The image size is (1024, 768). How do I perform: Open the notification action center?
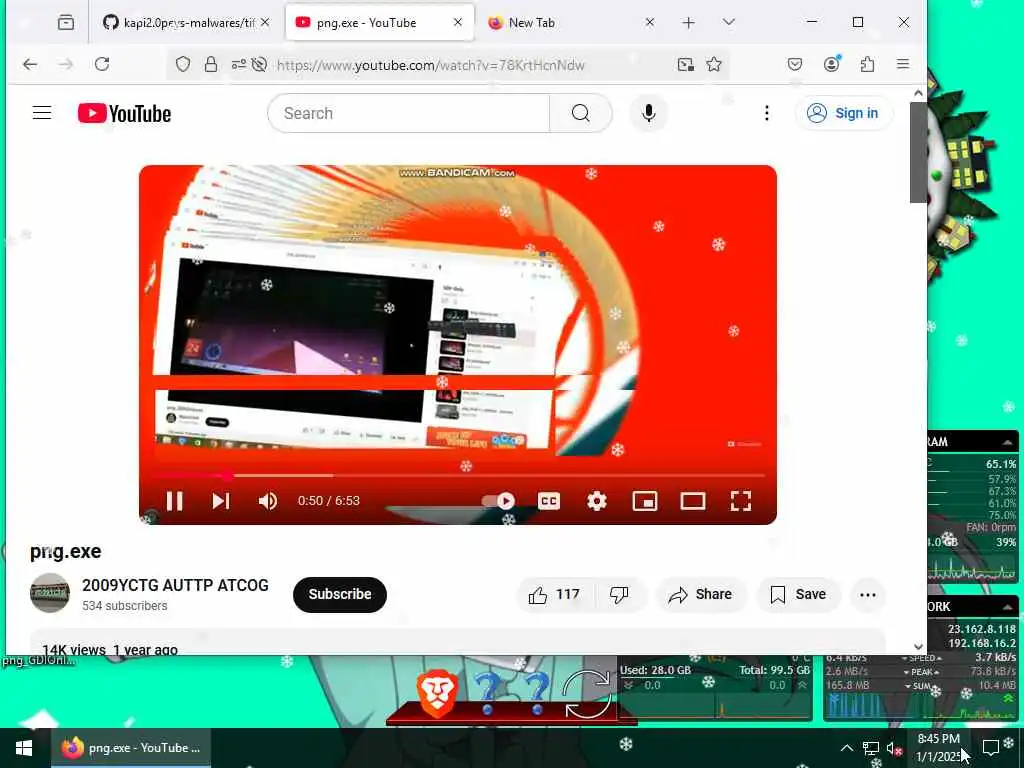pos(991,748)
